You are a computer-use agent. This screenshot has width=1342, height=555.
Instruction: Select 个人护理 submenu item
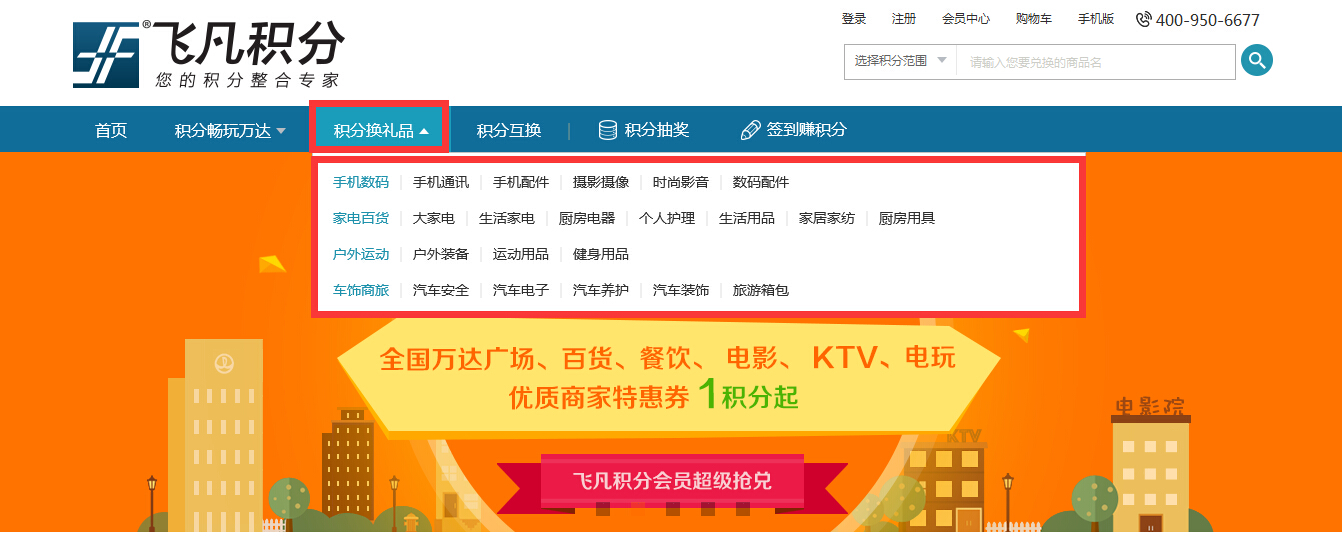pos(667,218)
